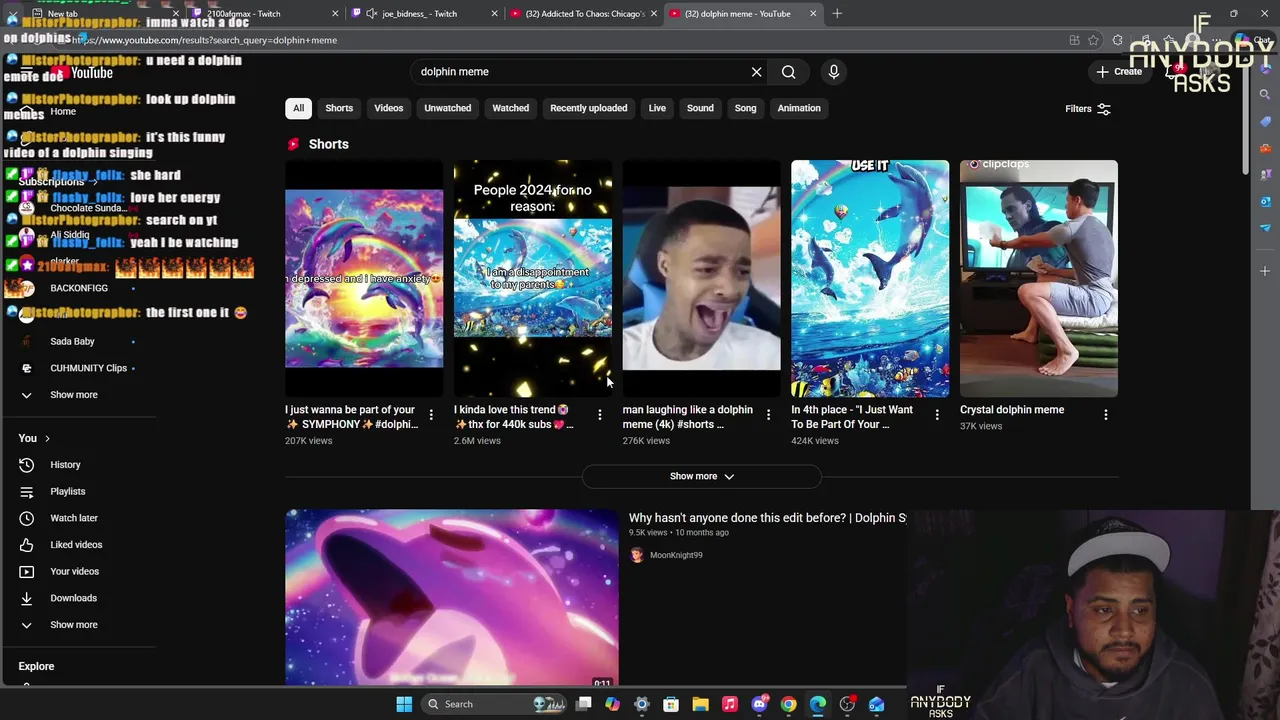Image resolution: width=1280 pixels, height=720 pixels.
Task: Launch Copilot from the taskbar
Action: tap(613, 704)
